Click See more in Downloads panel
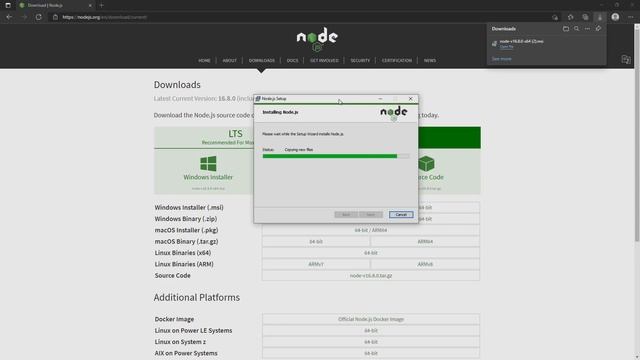This screenshot has height=360, width=640. (501, 59)
